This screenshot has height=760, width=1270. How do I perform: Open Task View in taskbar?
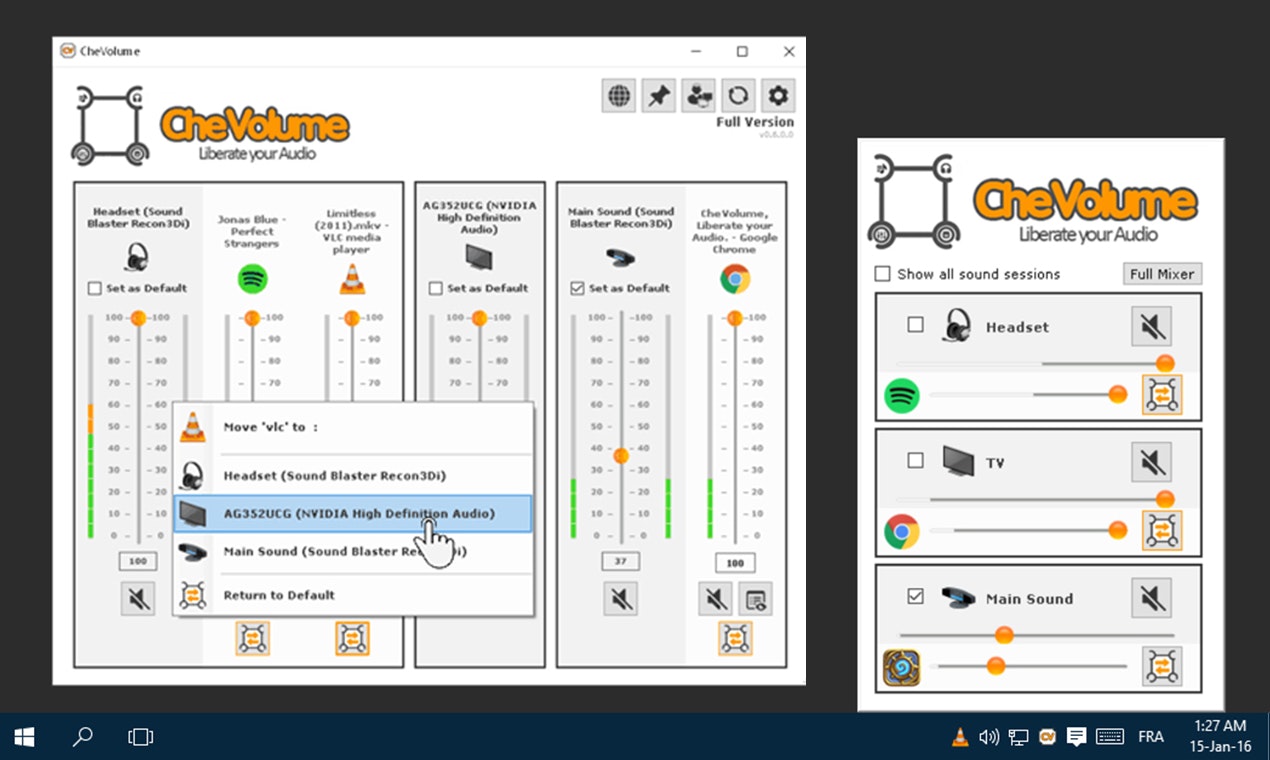pyautogui.click(x=141, y=737)
